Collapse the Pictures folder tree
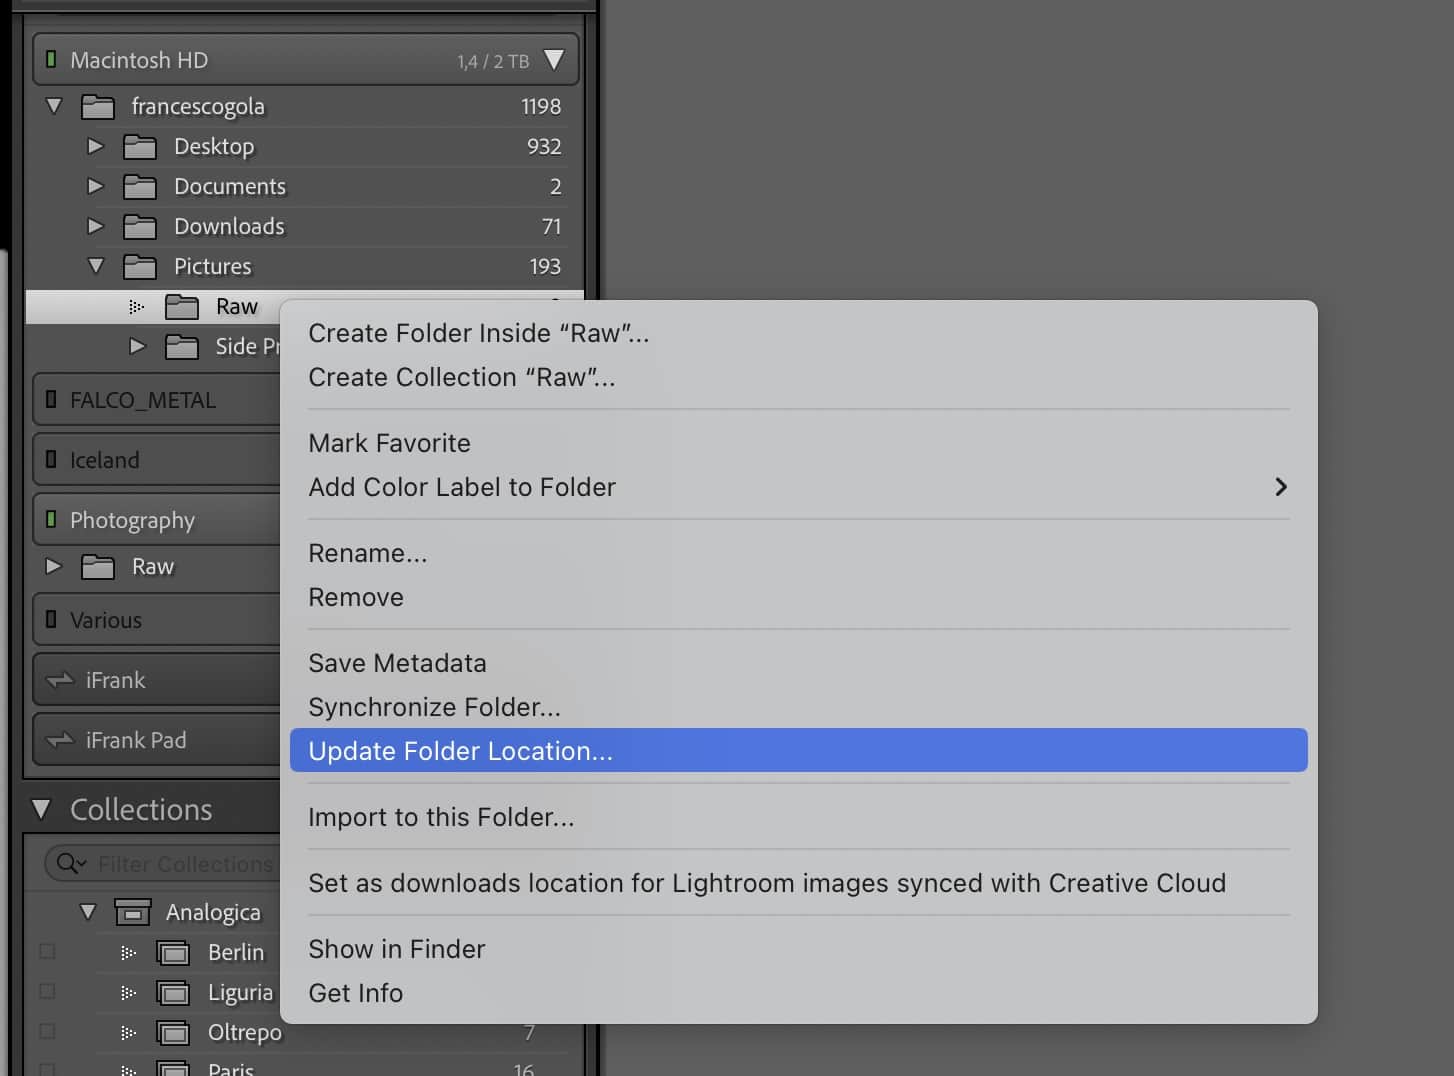 tap(96, 266)
